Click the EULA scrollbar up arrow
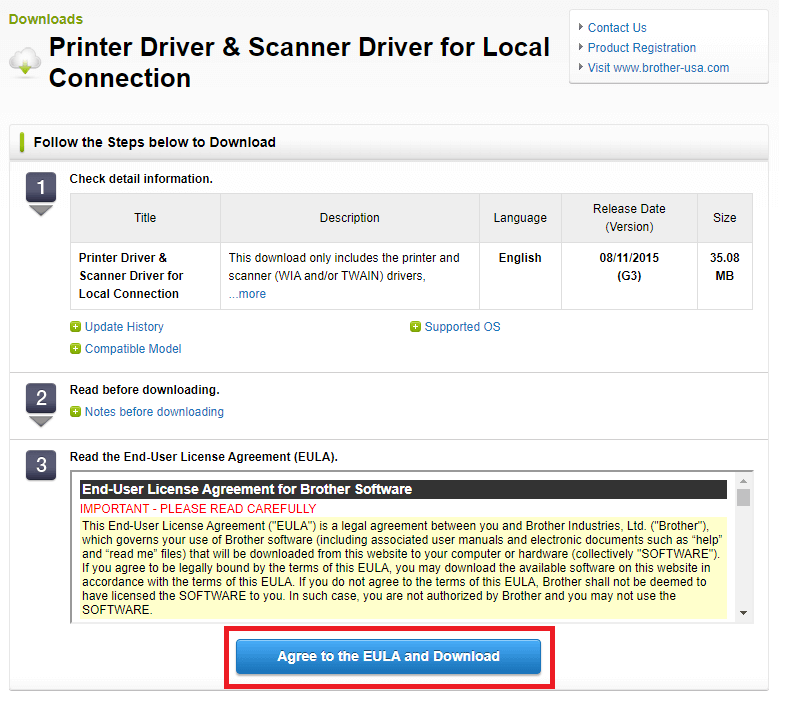 743,481
